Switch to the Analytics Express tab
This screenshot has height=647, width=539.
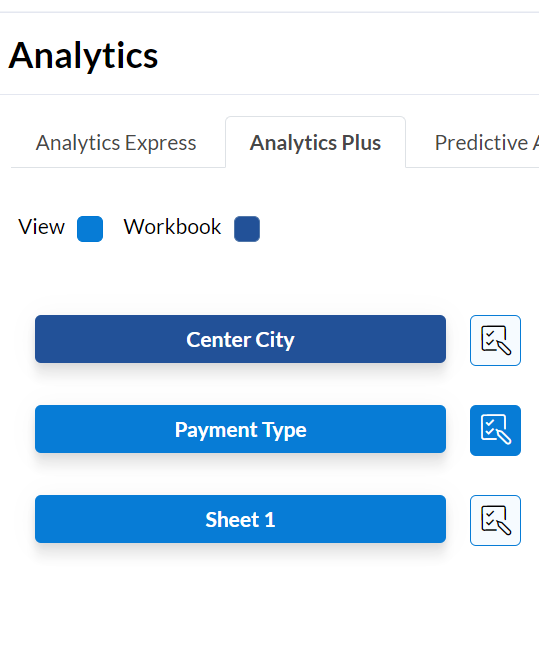tap(116, 143)
